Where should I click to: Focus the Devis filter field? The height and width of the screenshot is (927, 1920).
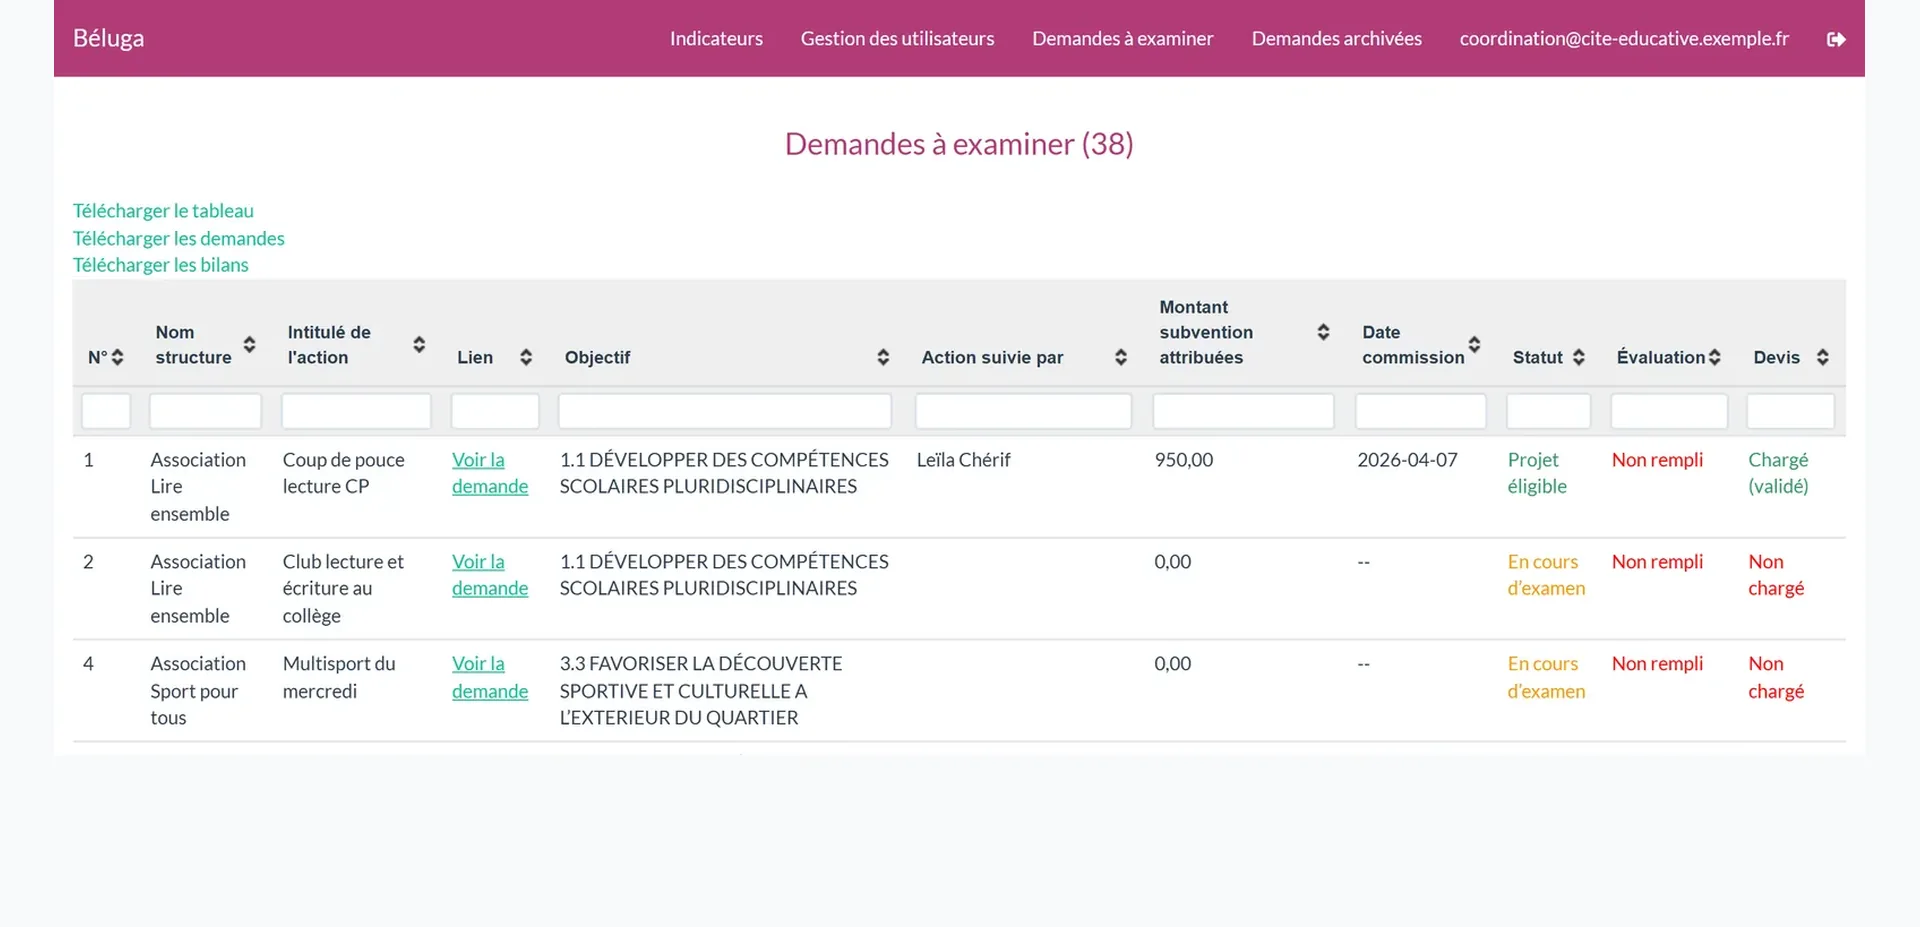coord(1791,411)
